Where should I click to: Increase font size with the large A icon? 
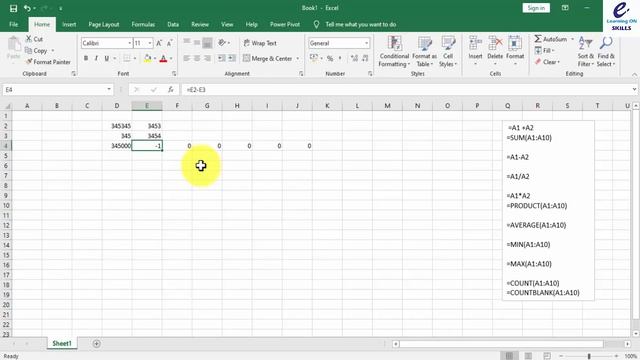tap(159, 43)
